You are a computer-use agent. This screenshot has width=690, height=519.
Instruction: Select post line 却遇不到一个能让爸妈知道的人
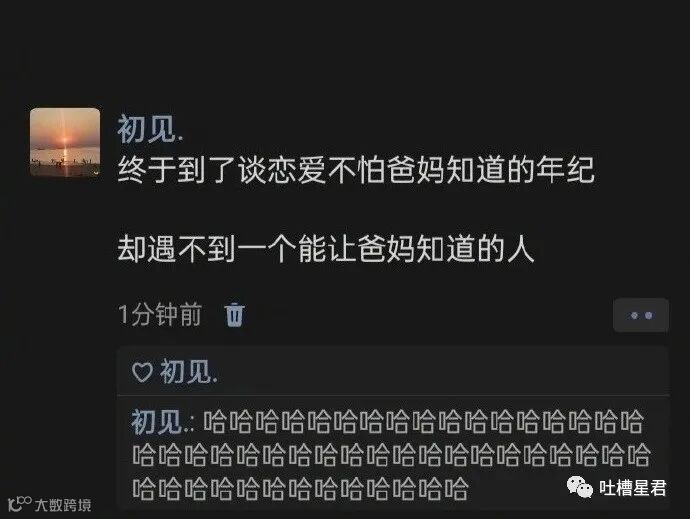pos(326,249)
